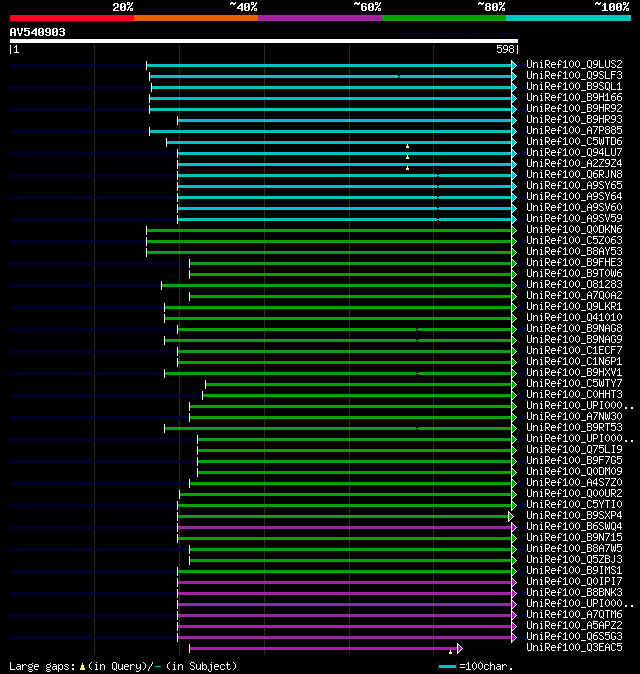Click the UniRef100_B9T0W6 label
This screenshot has width=640, height=674.
(574, 273)
